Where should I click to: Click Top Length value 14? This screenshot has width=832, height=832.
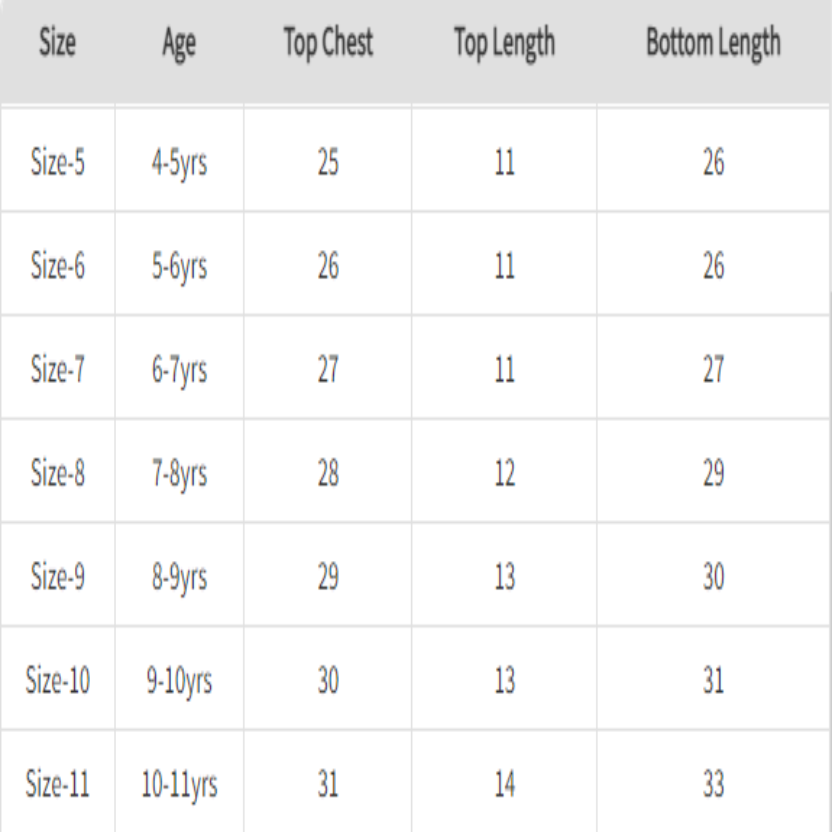[x=504, y=785]
